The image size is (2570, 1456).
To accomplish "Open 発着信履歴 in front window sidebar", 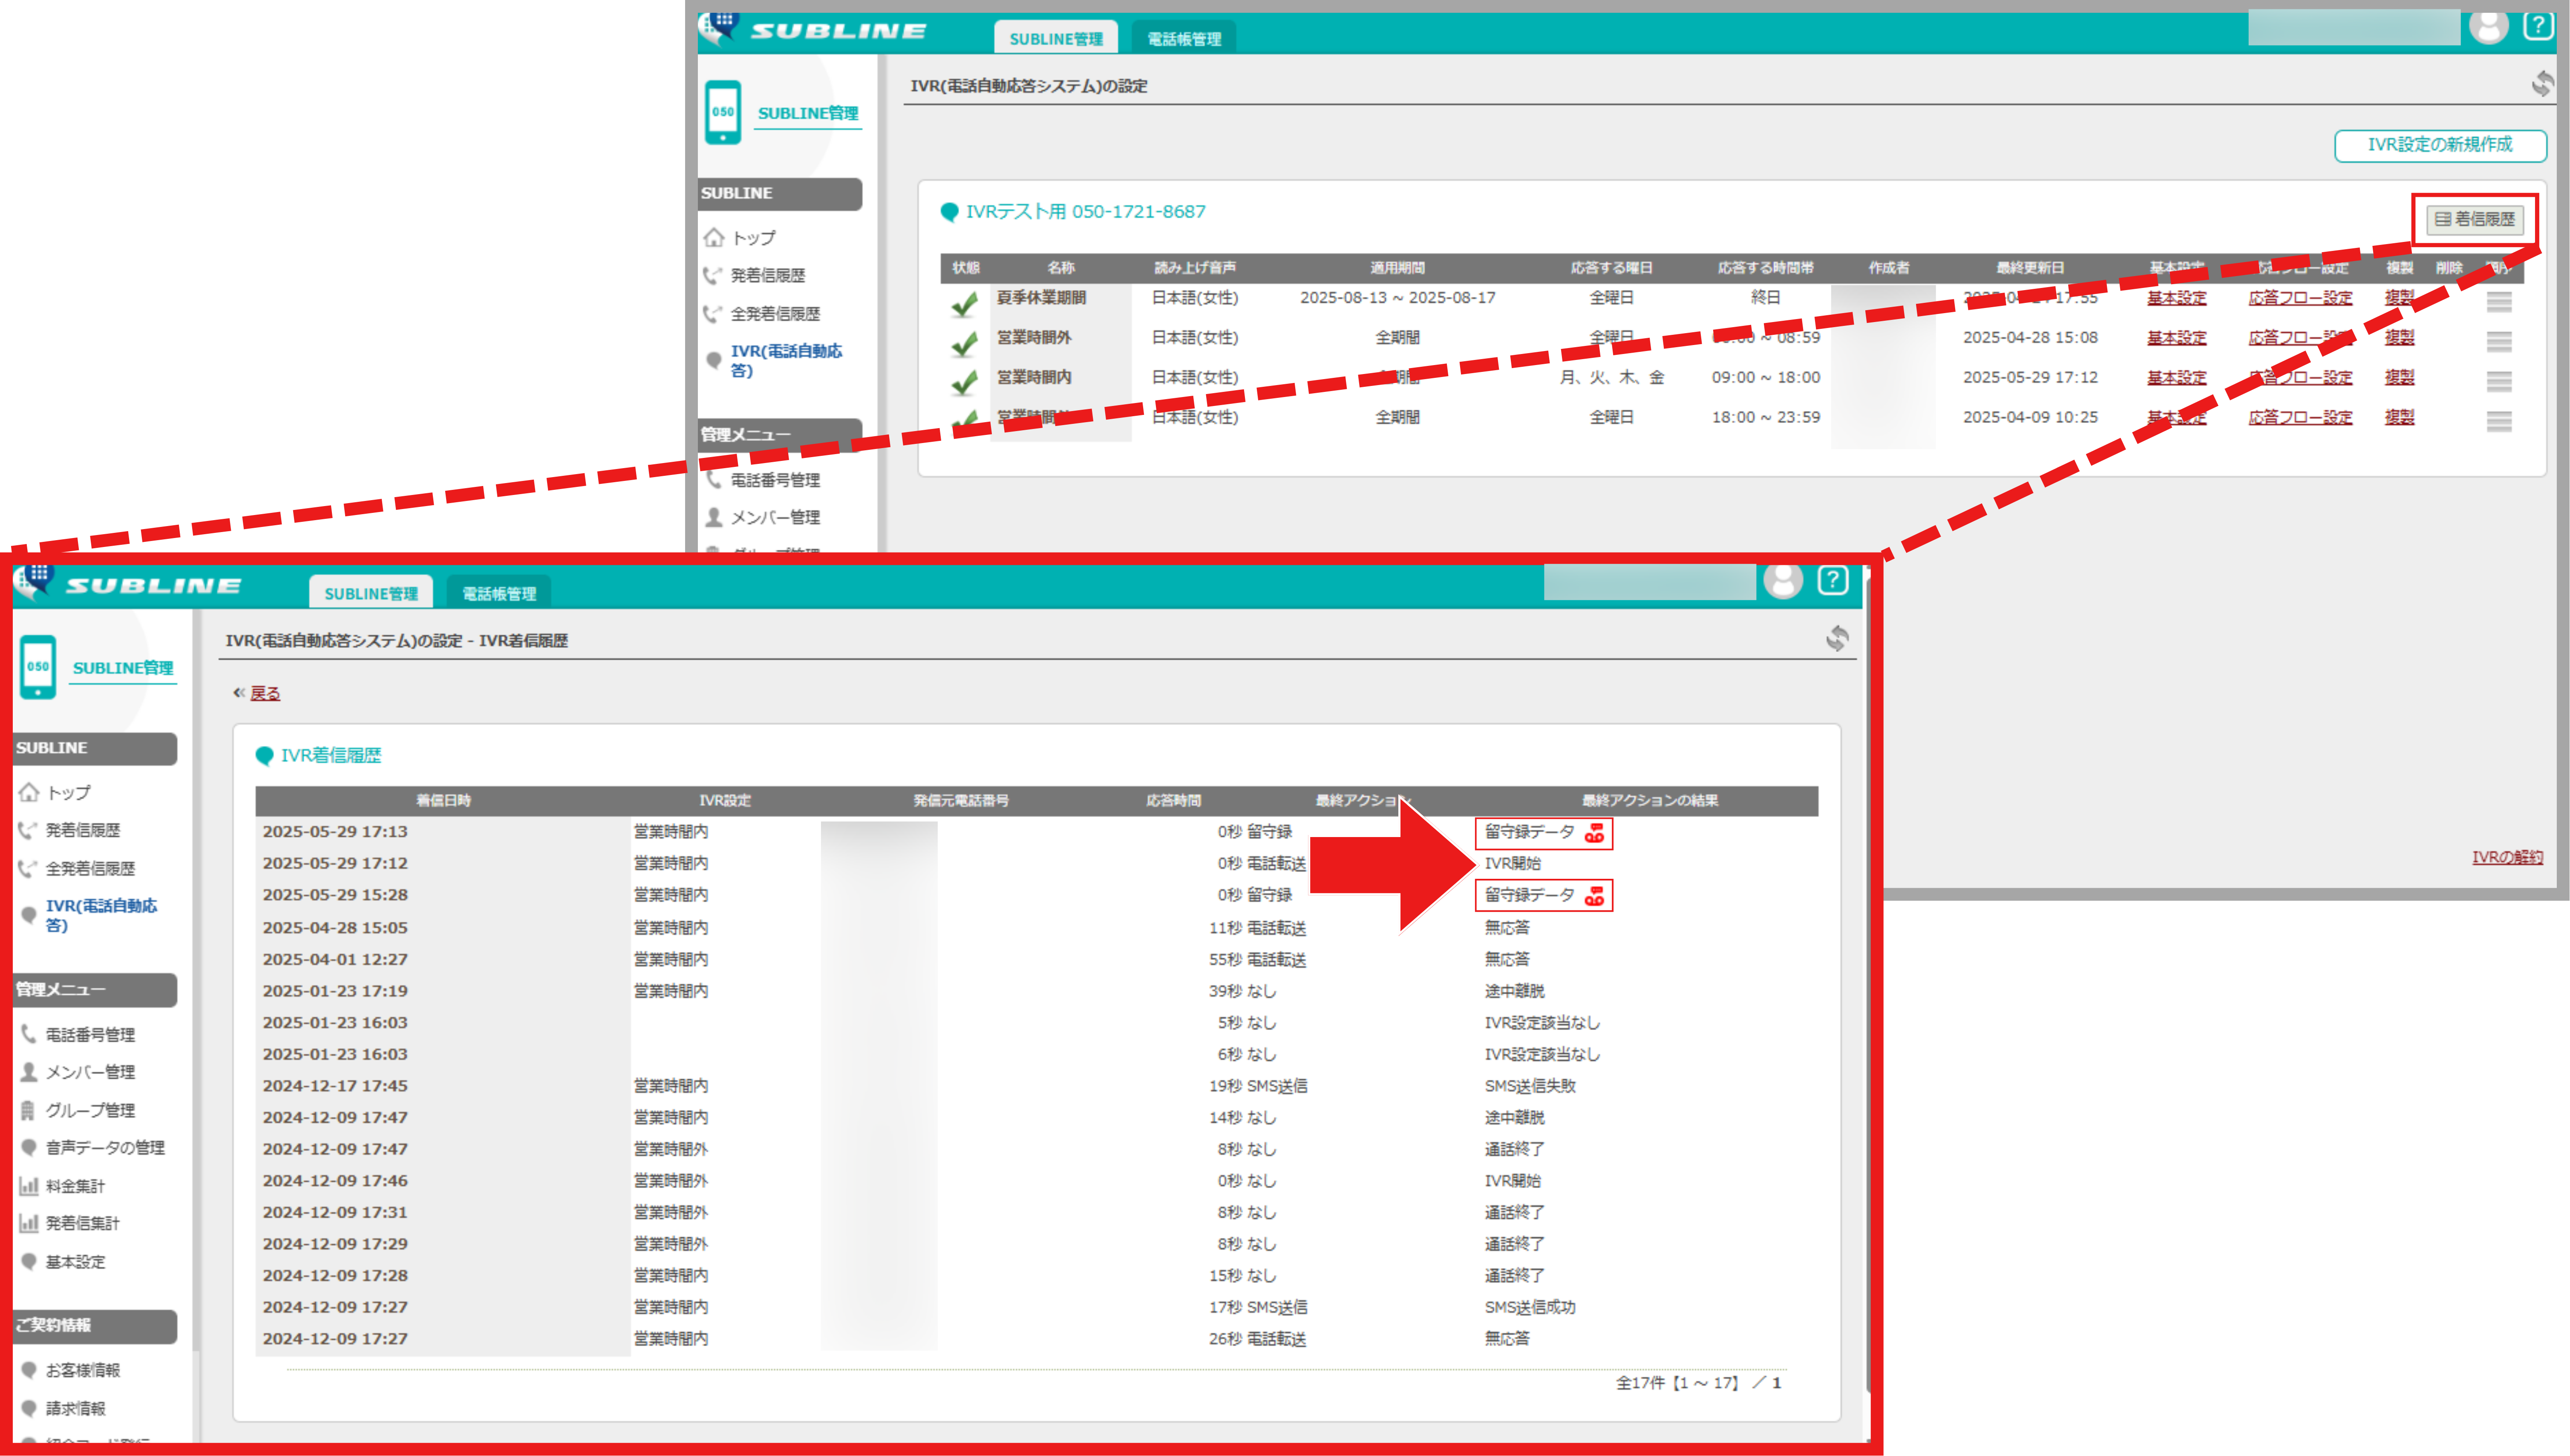I will coord(70,830).
